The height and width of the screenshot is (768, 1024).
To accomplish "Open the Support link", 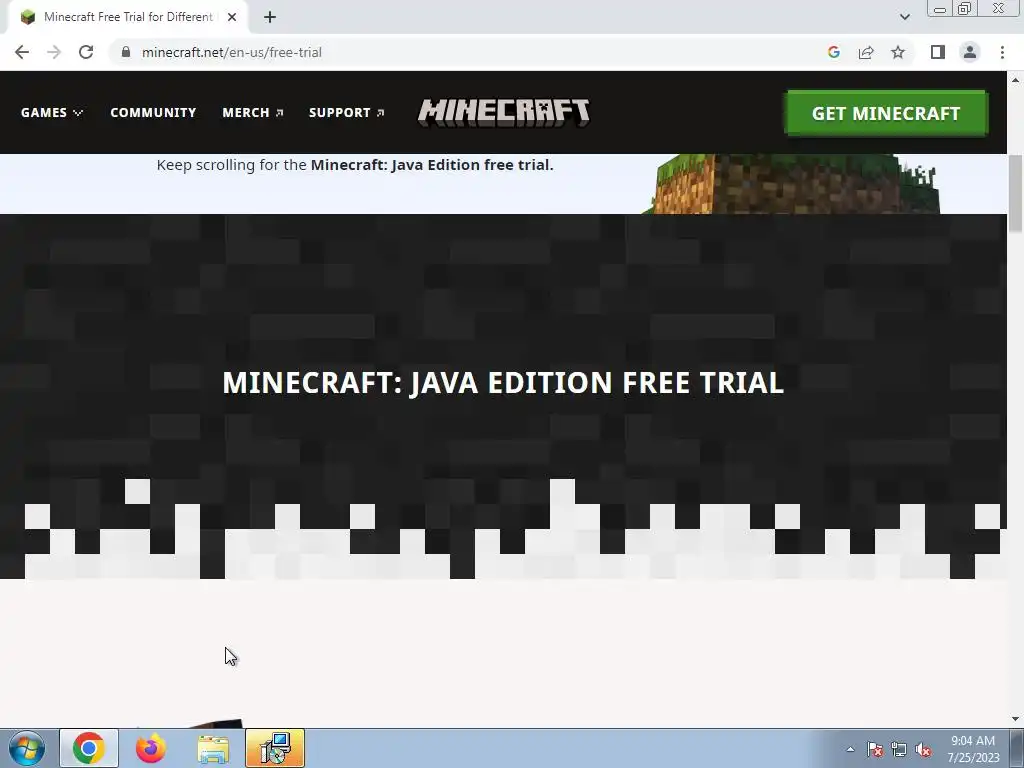I will pos(347,112).
